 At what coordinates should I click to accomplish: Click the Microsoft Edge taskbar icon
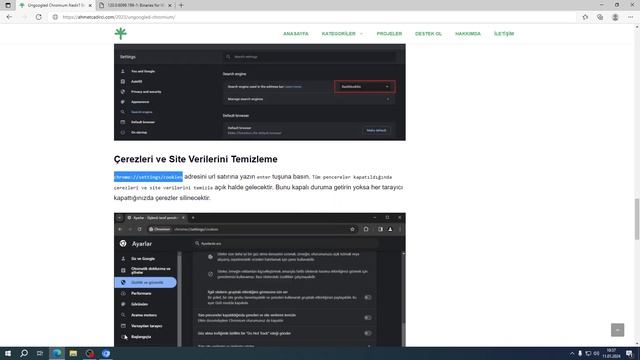click(57, 353)
